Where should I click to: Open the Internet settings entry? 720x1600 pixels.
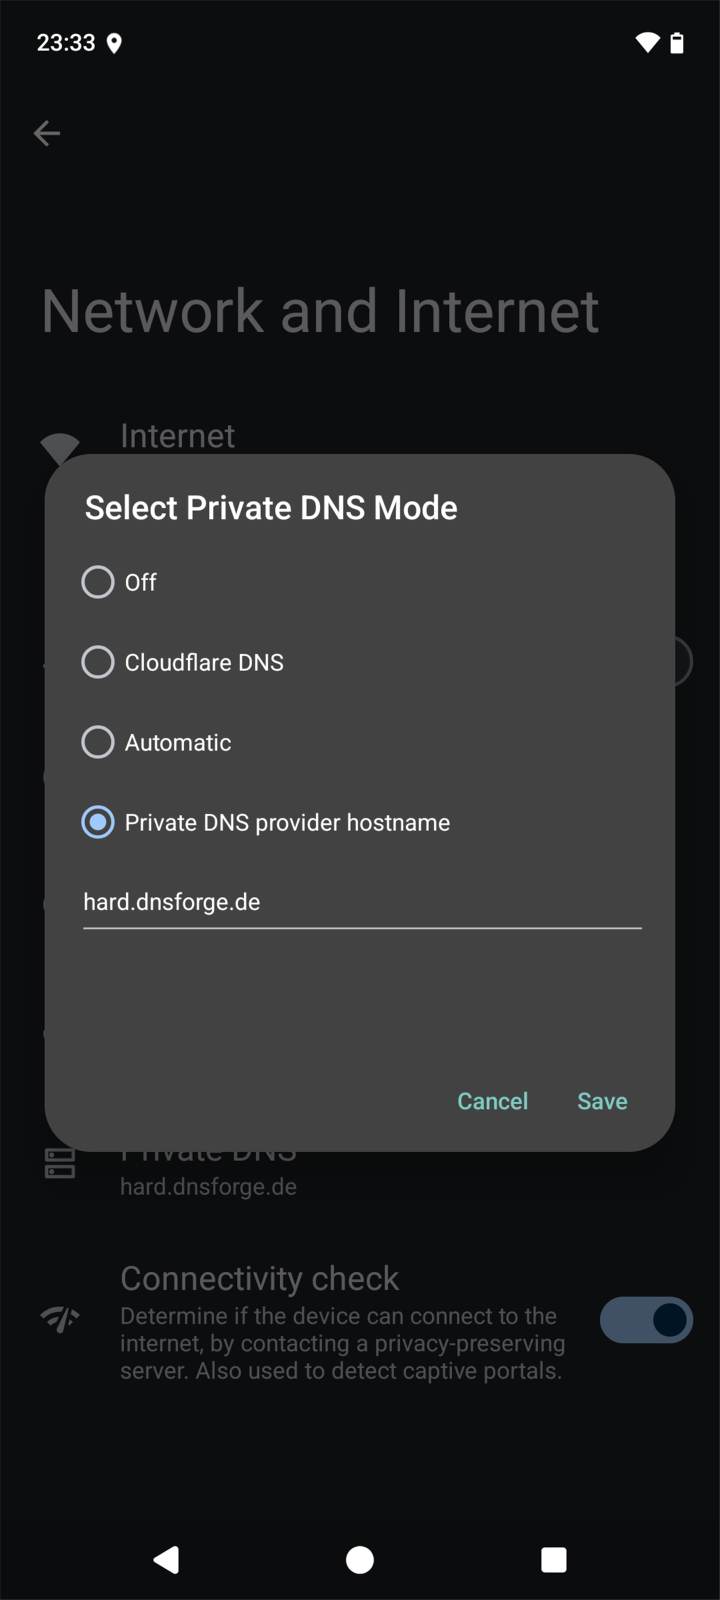point(178,436)
